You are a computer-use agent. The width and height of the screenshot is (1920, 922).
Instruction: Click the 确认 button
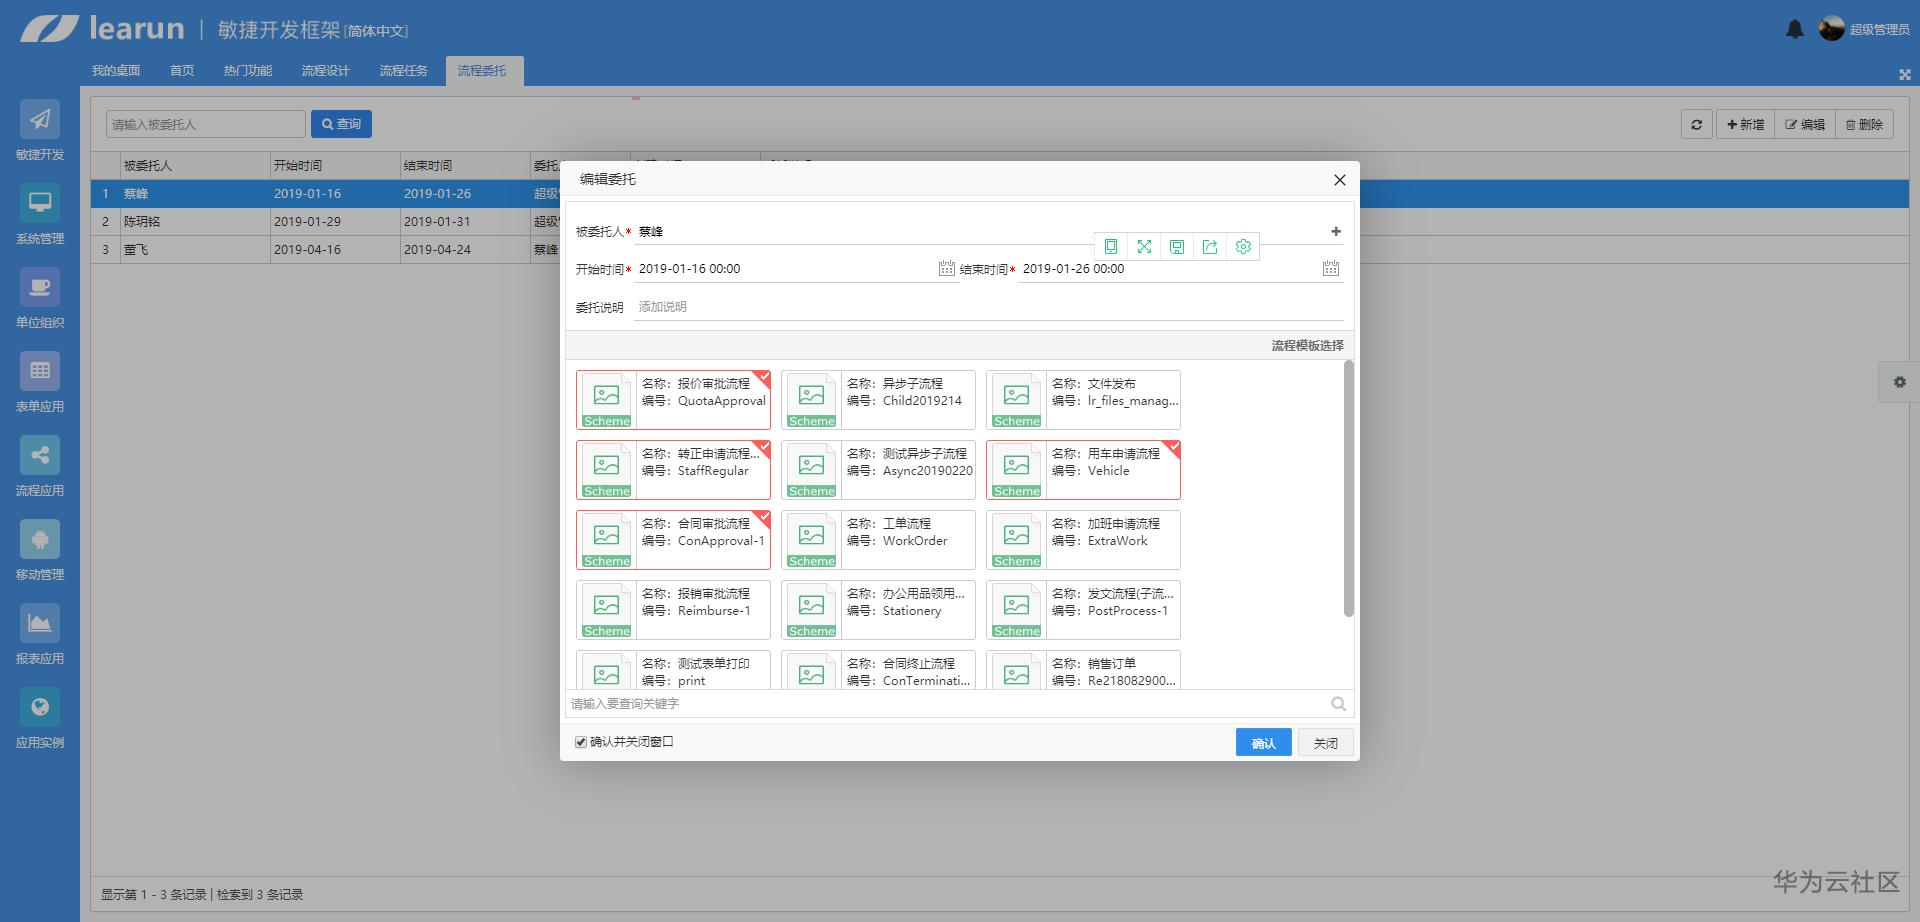tap(1264, 743)
